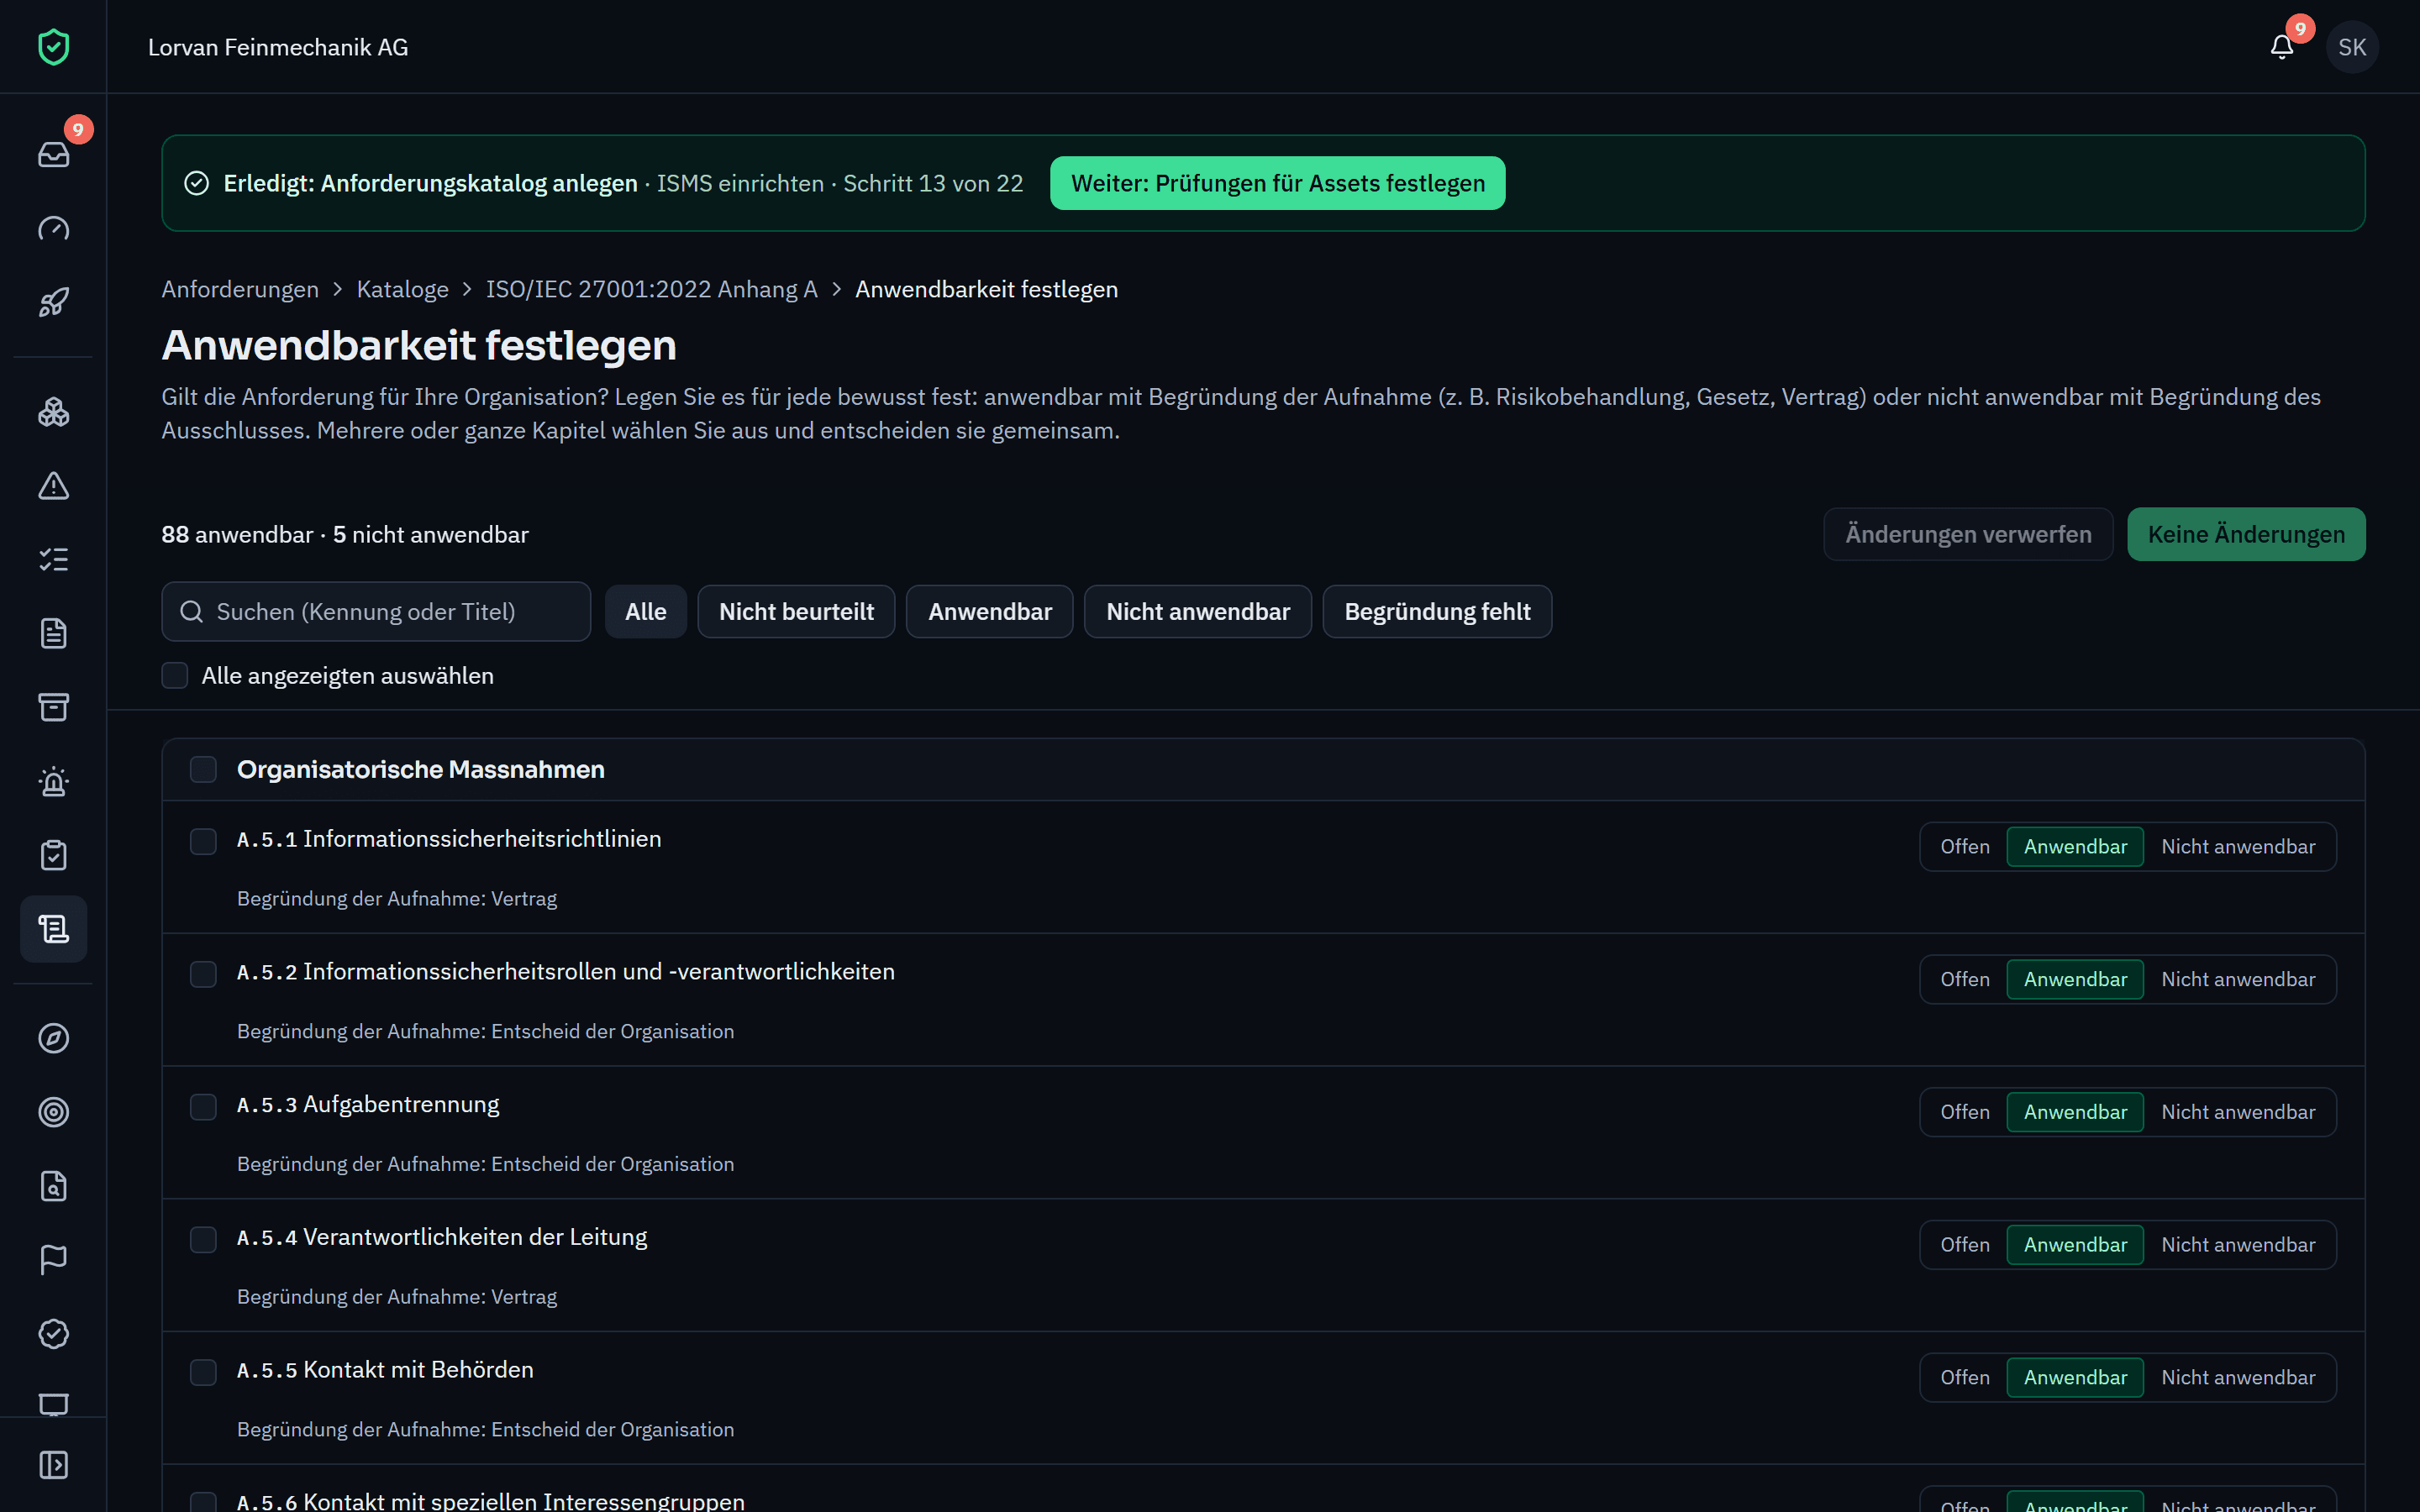Open the target icon in sidebar
The width and height of the screenshot is (2420, 1512).
pos(53,1112)
